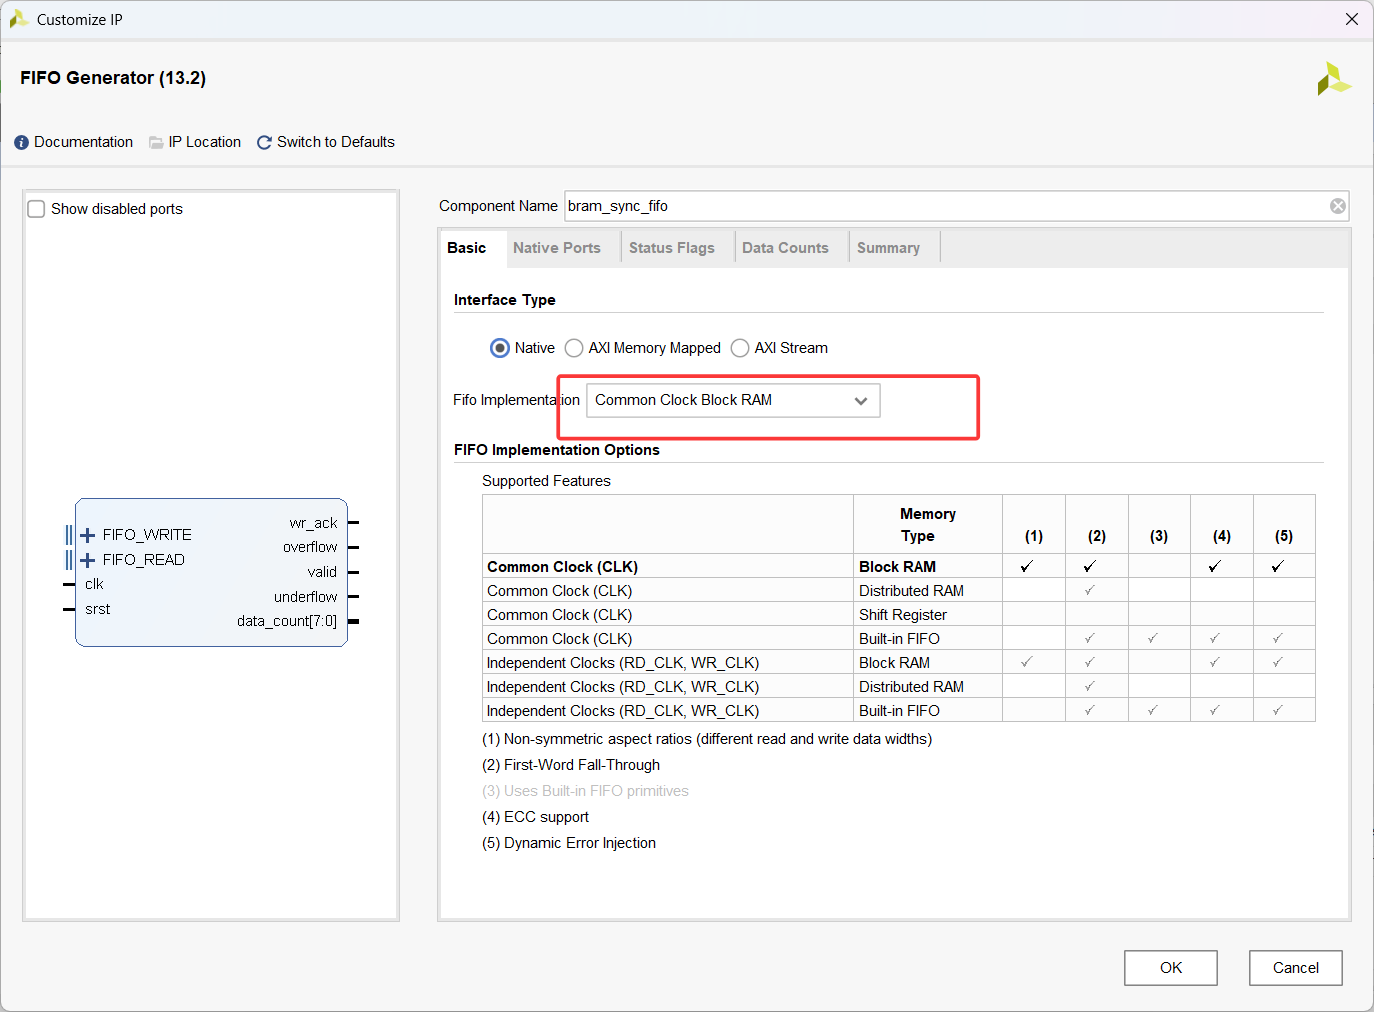Click the overflow port label
The height and width of the screenshot is (1012, 1374).
pos(310,547)
